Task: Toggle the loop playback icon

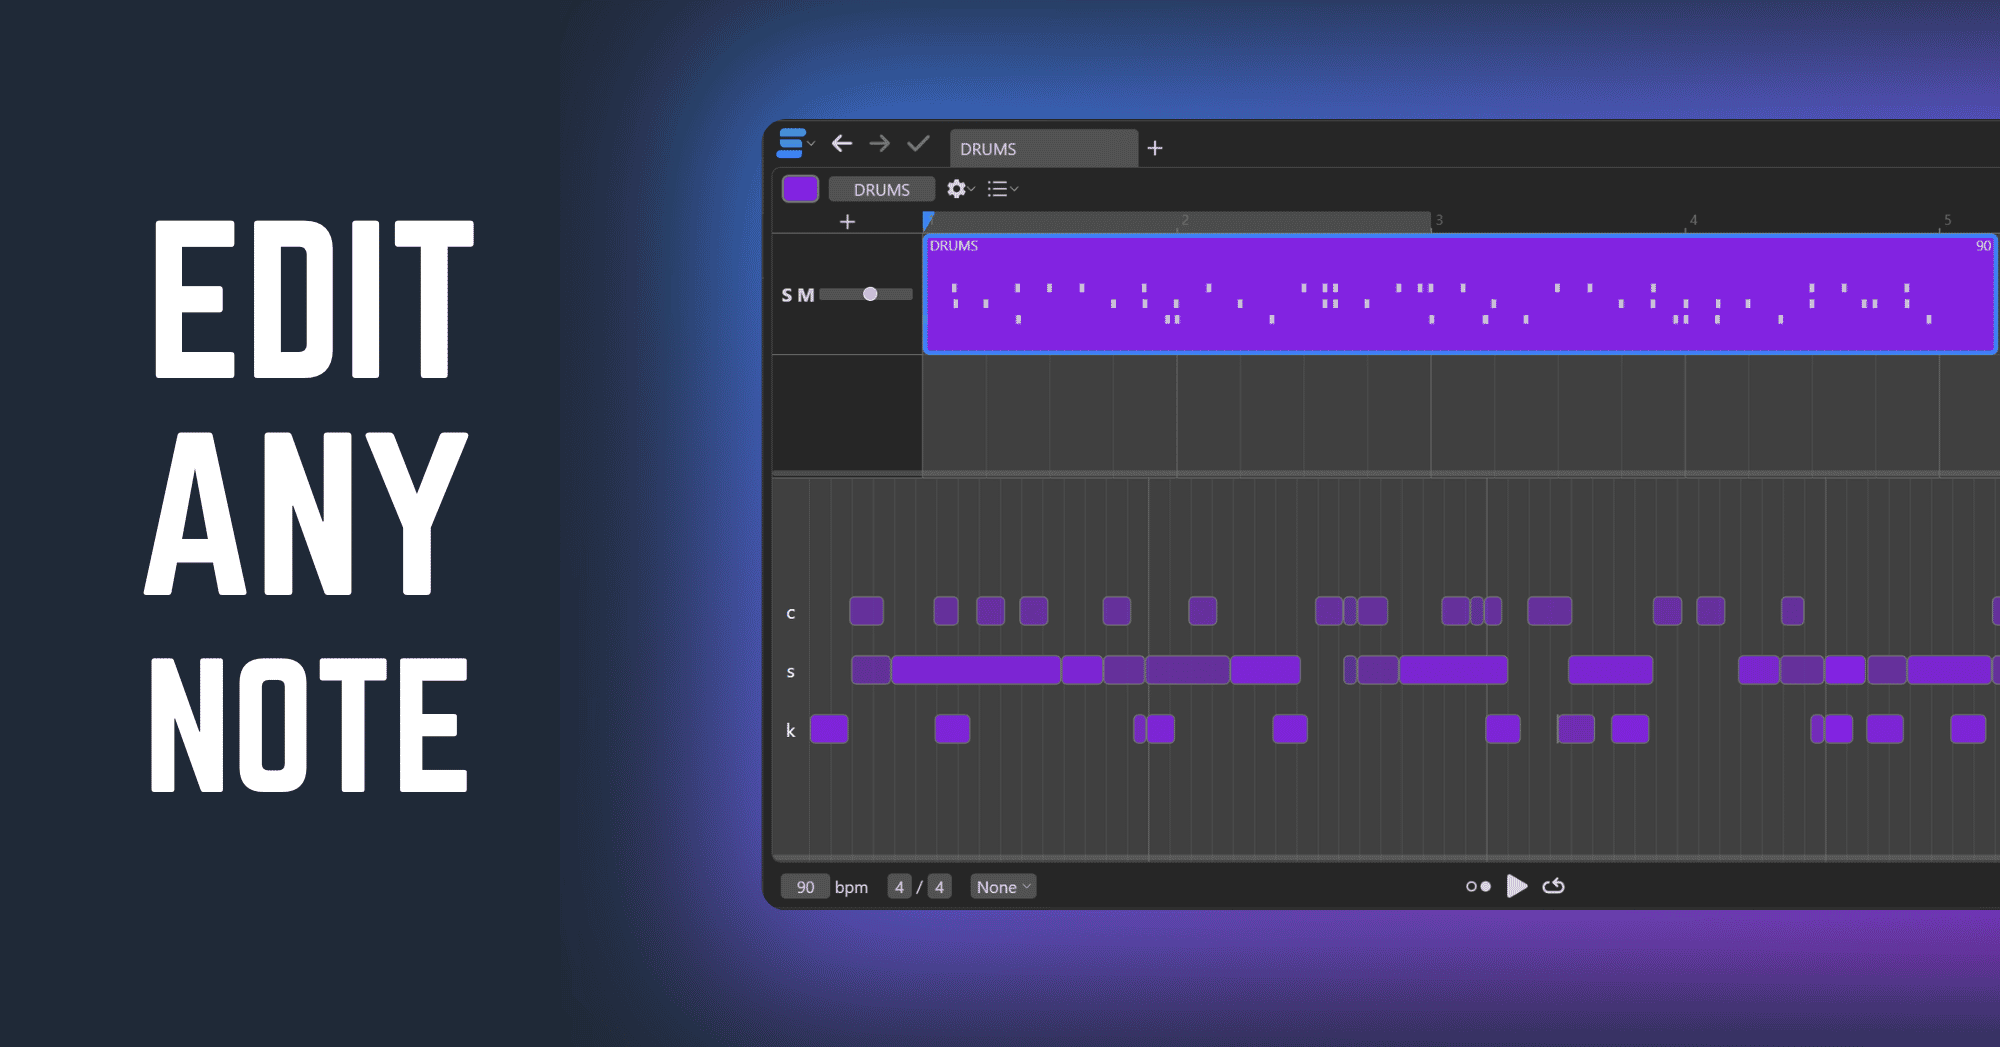Action: point(1553,886)
